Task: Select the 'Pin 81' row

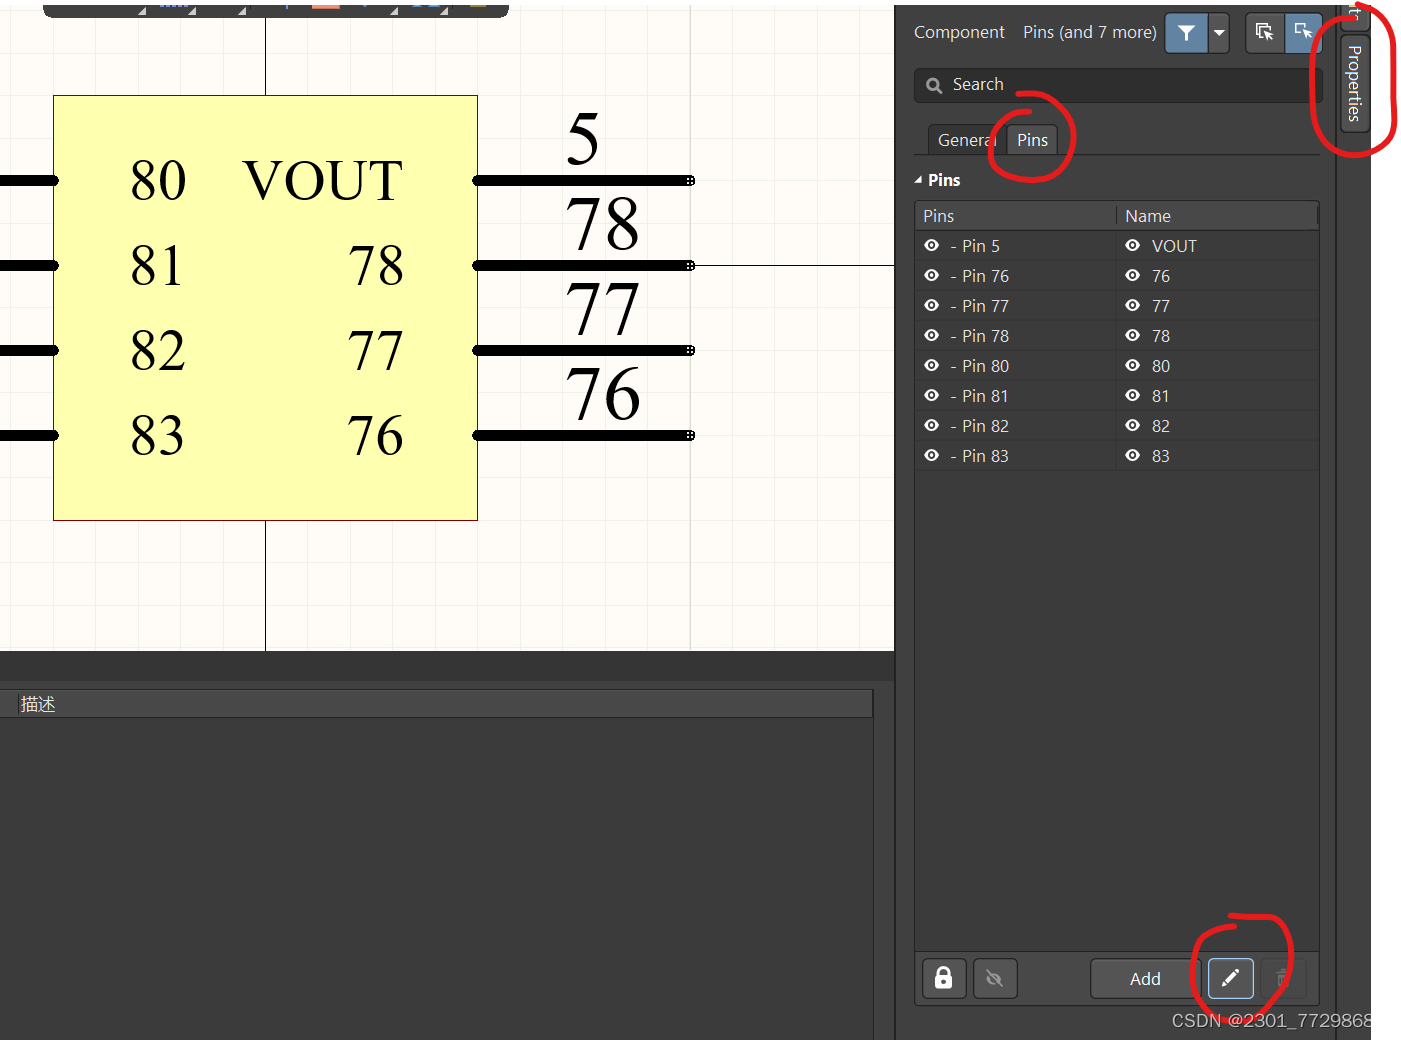Action: coord(1117,396)
